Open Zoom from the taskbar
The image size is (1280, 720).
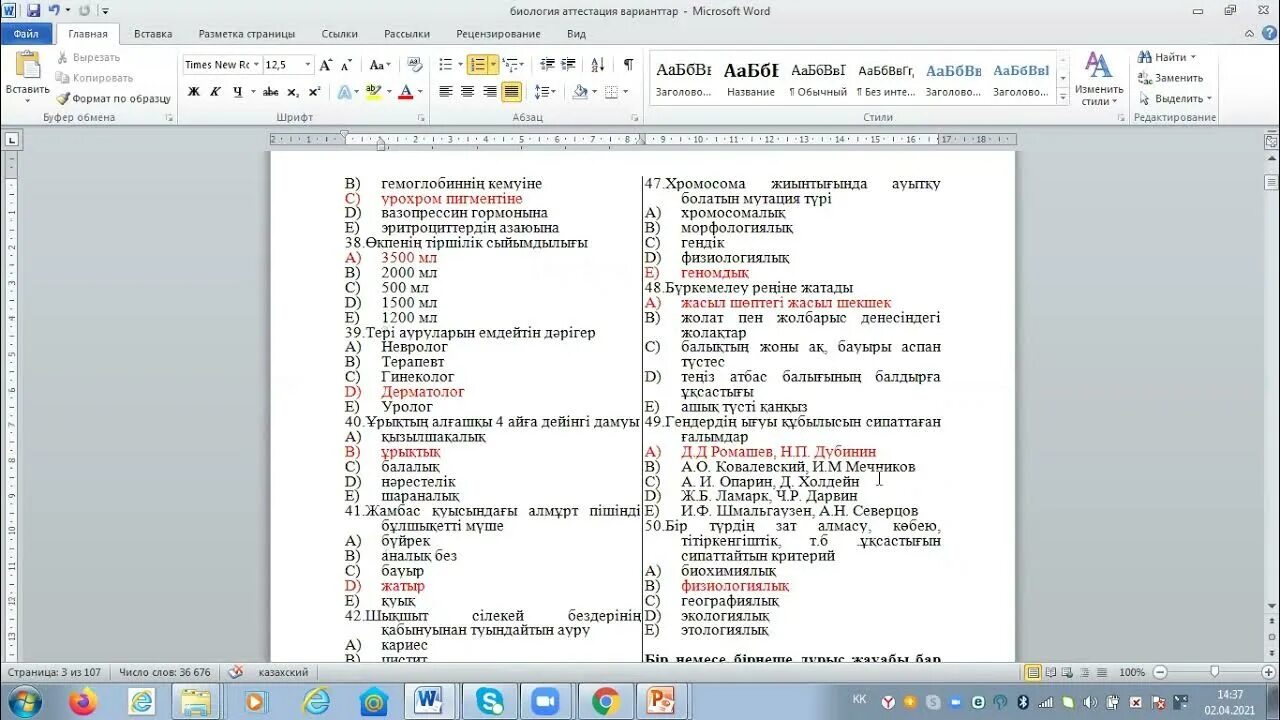coord(546,701)
